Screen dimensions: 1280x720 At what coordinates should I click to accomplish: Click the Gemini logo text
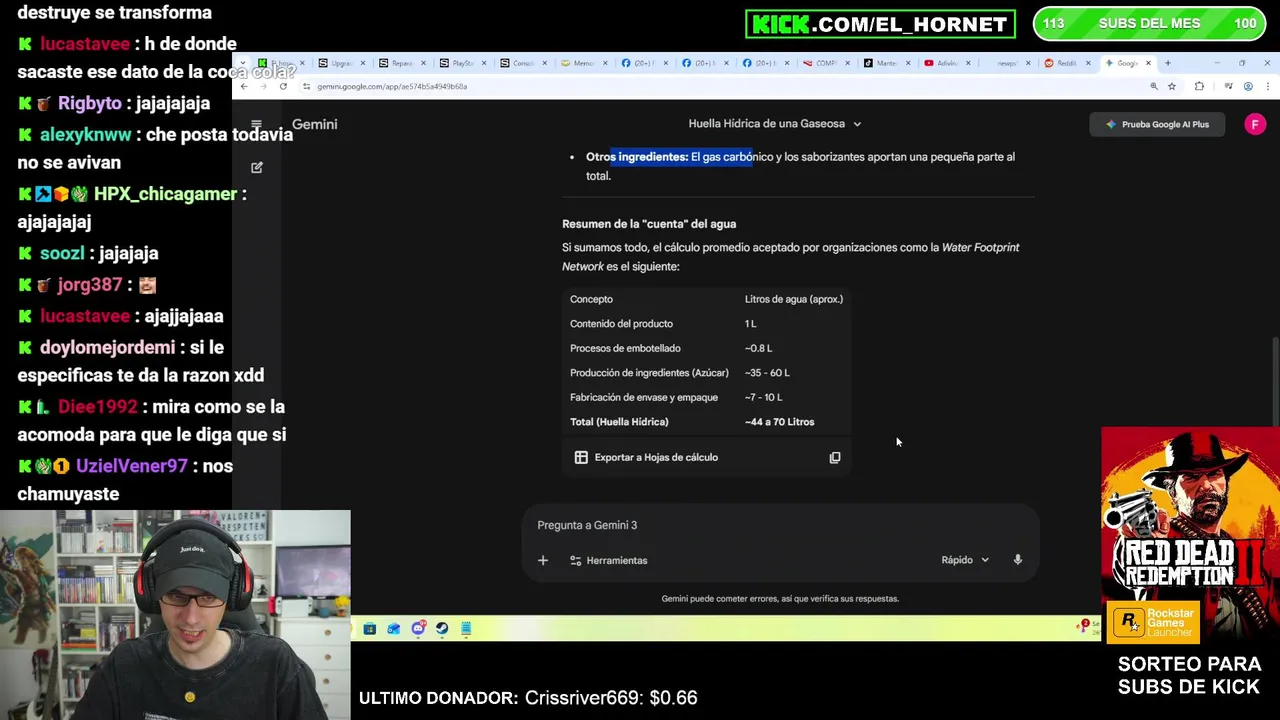click(x=314, y=124)
